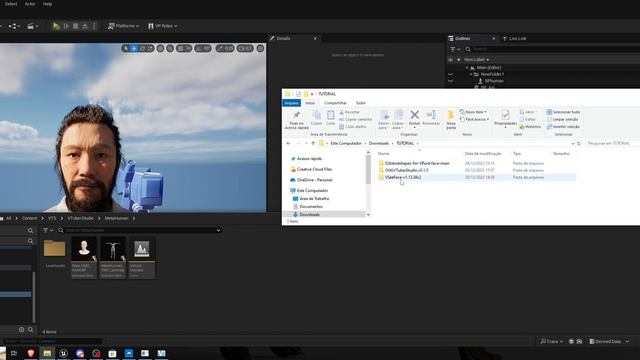This screenshot has height=360, width=640.
Task: Click Selecionar tudo in the ribbon
Action: (563, 112)
